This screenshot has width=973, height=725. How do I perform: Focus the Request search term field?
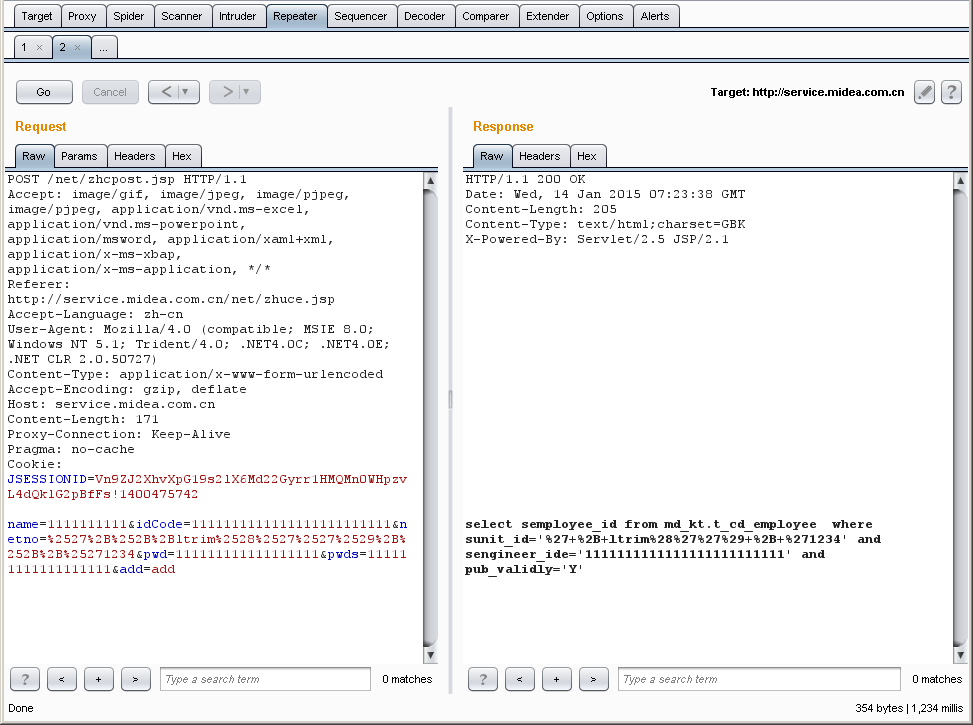pyautogui.click(x=266, y=679)
